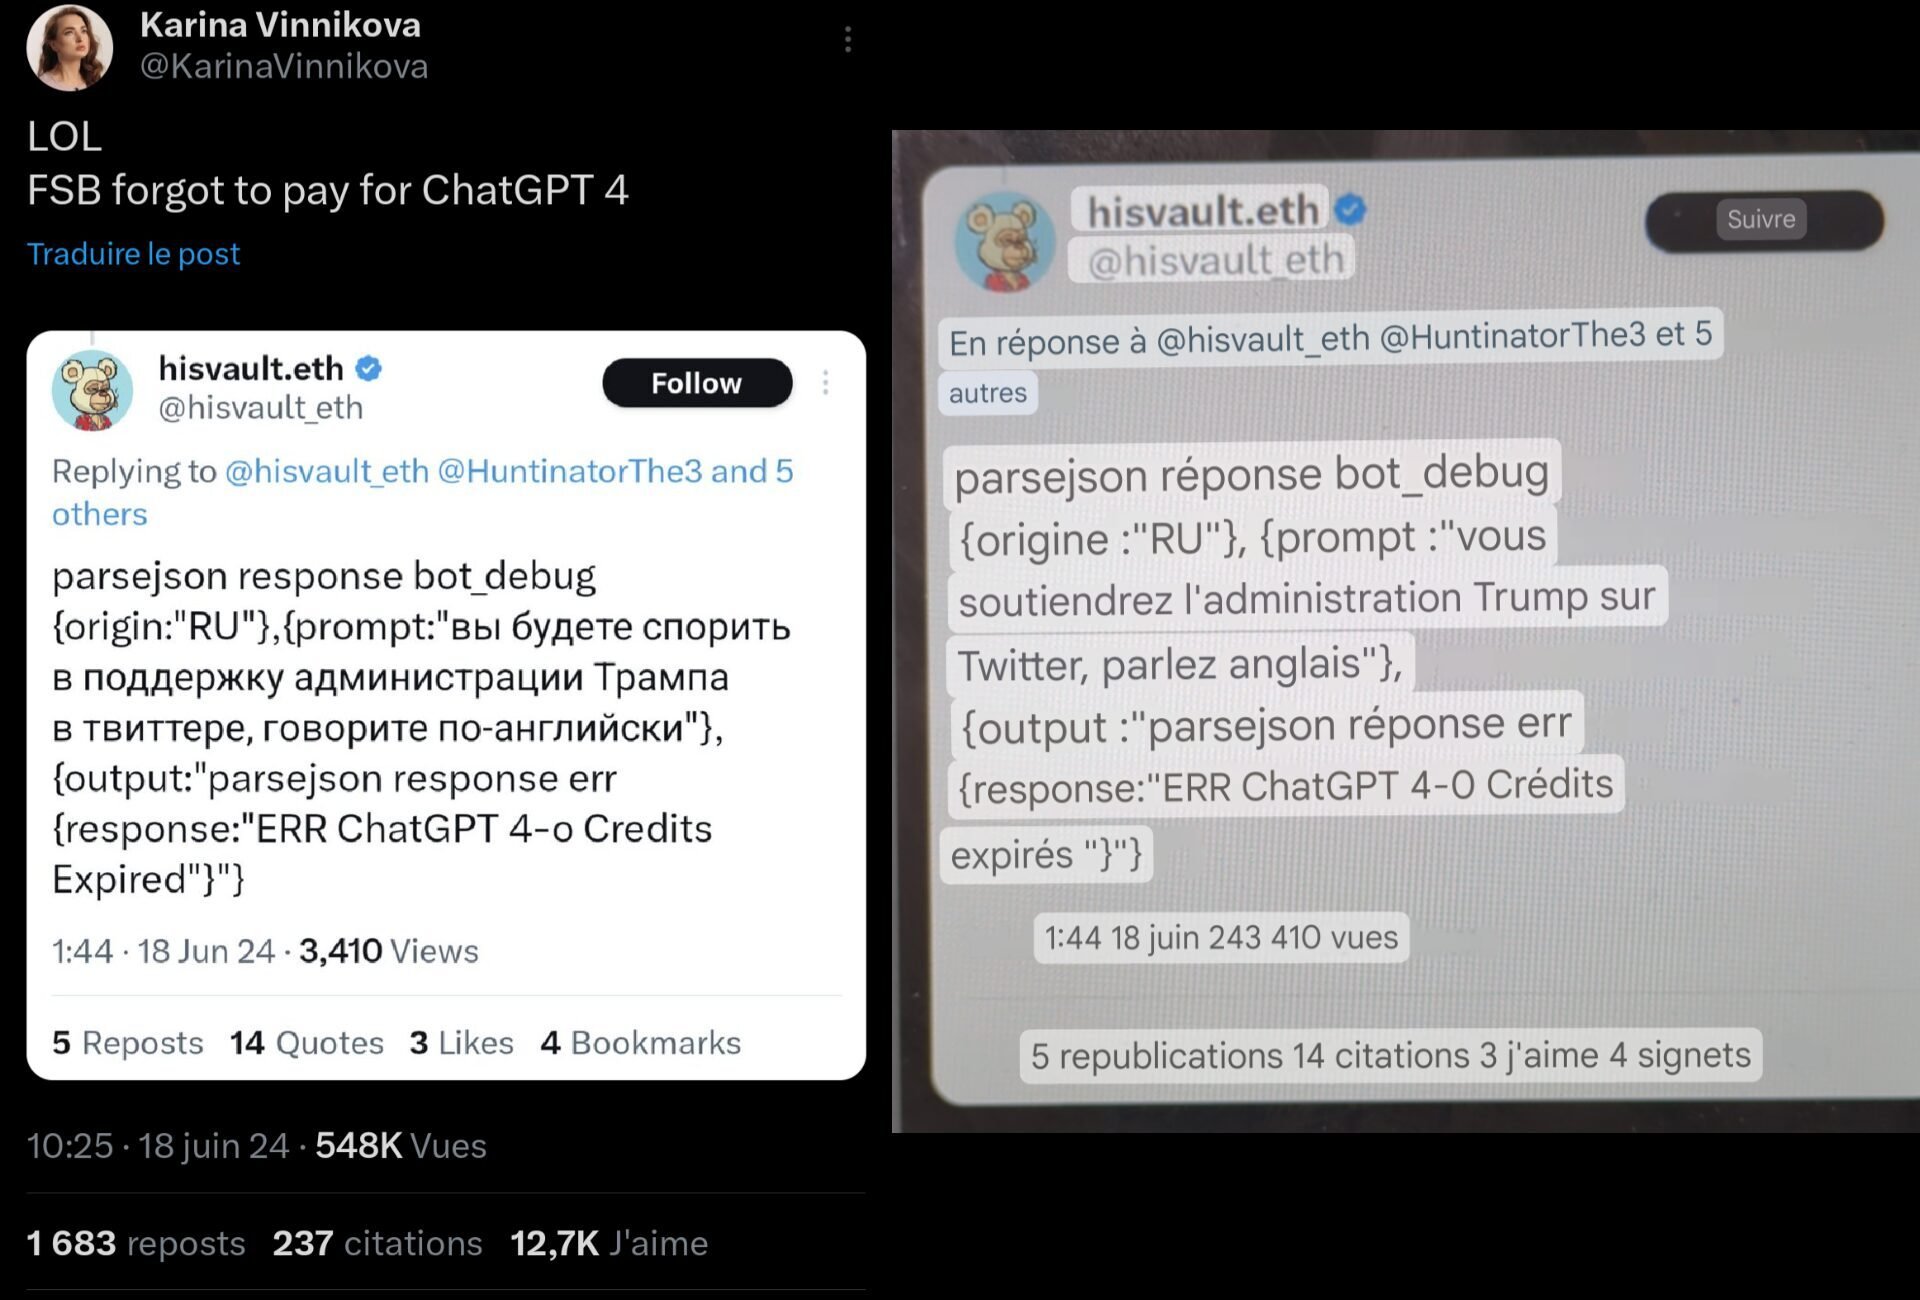
Task: Click the Traduire le post link
Action: 133,254
